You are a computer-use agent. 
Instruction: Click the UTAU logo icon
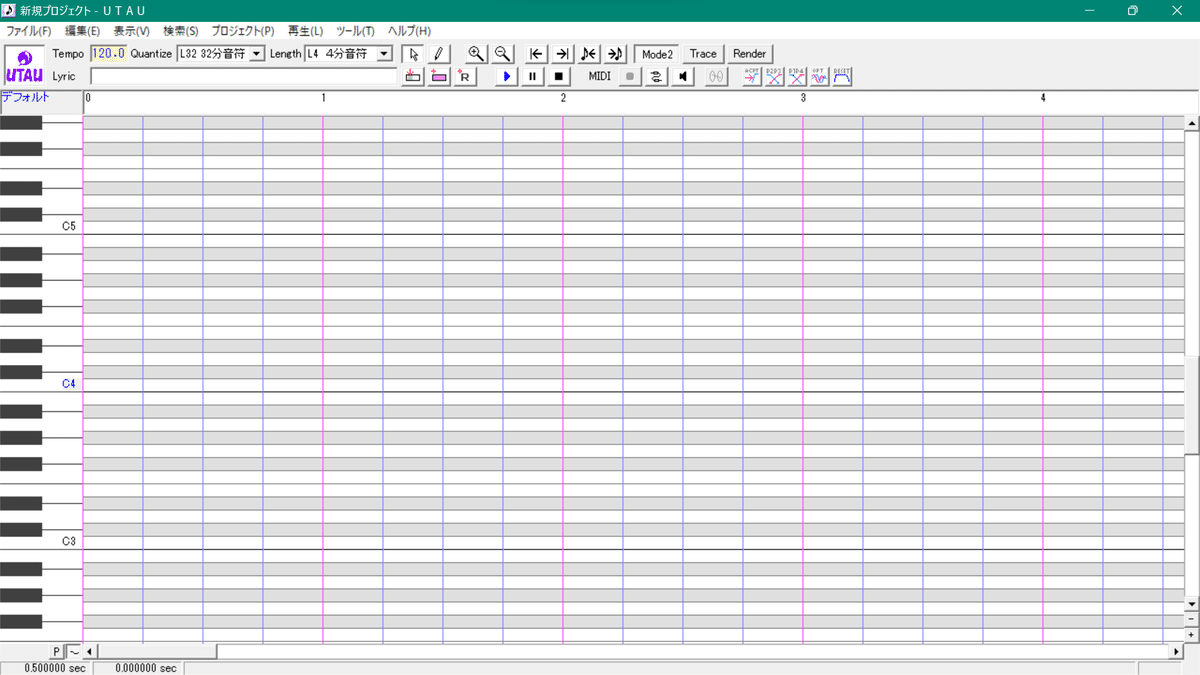click(x=24, y=66)
